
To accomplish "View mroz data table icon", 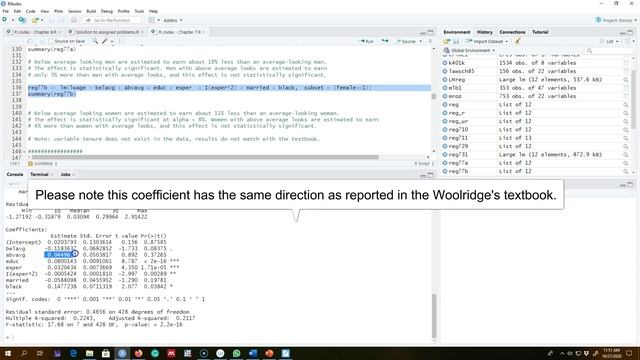I will pos(626,96).
